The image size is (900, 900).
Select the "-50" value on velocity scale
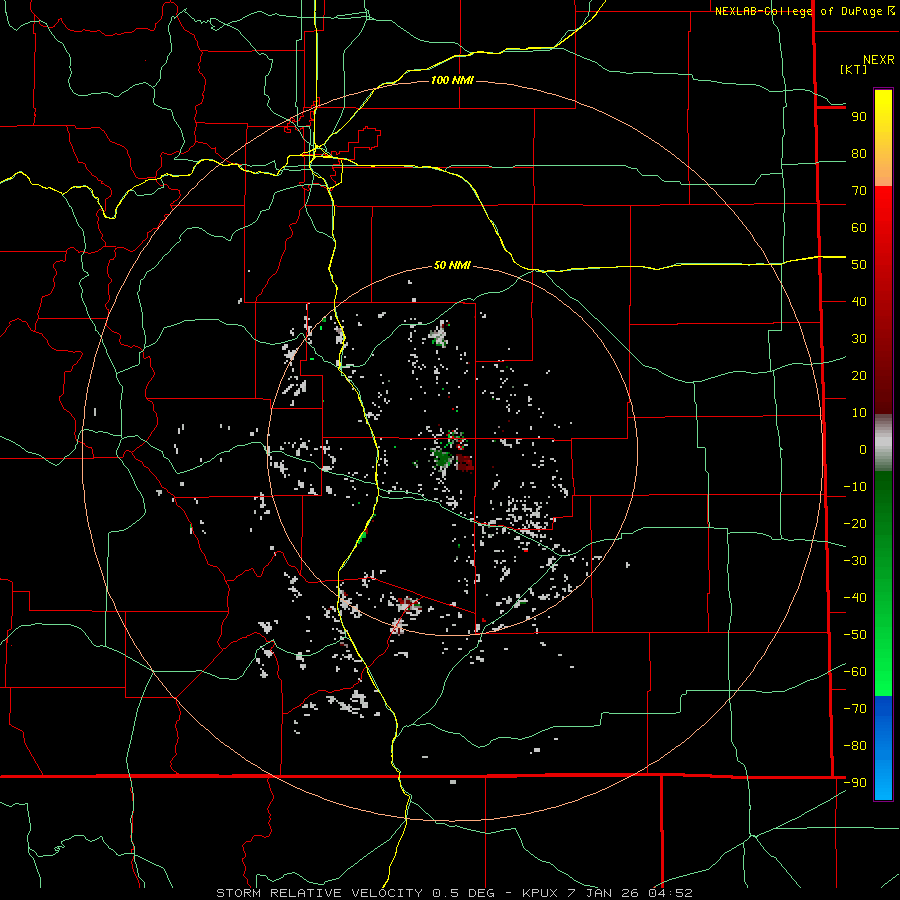click(855, 635)
